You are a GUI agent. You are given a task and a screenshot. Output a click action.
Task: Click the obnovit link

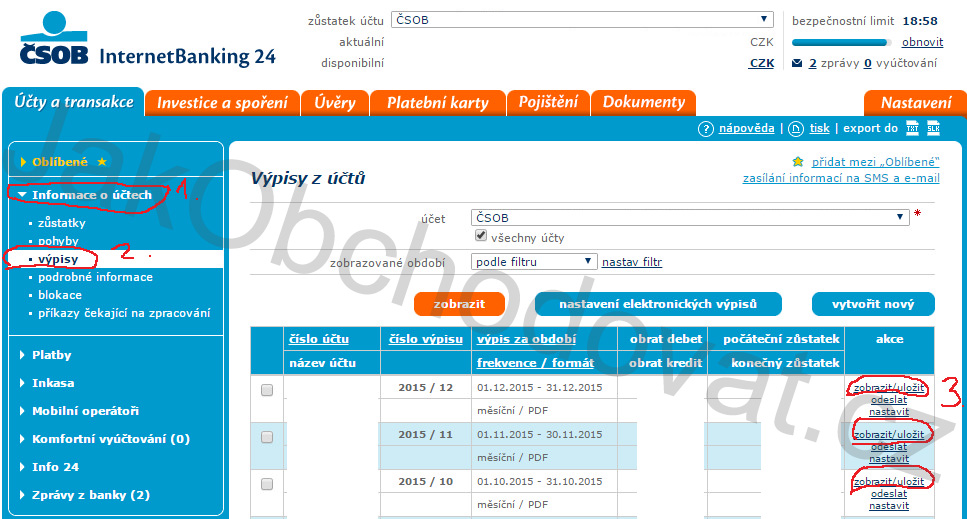pyautogui.click(x=923, y=42)
